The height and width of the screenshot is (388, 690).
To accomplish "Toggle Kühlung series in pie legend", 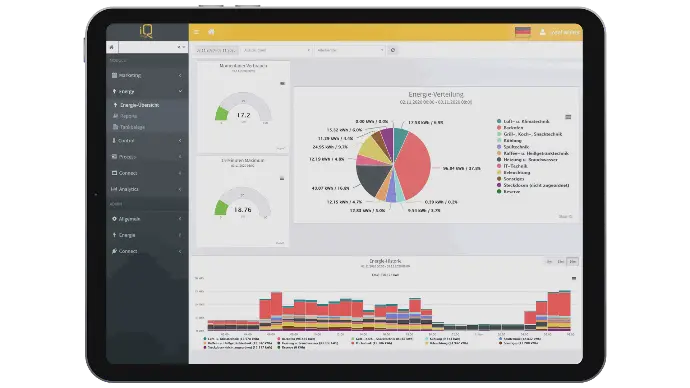I will 509,140.
